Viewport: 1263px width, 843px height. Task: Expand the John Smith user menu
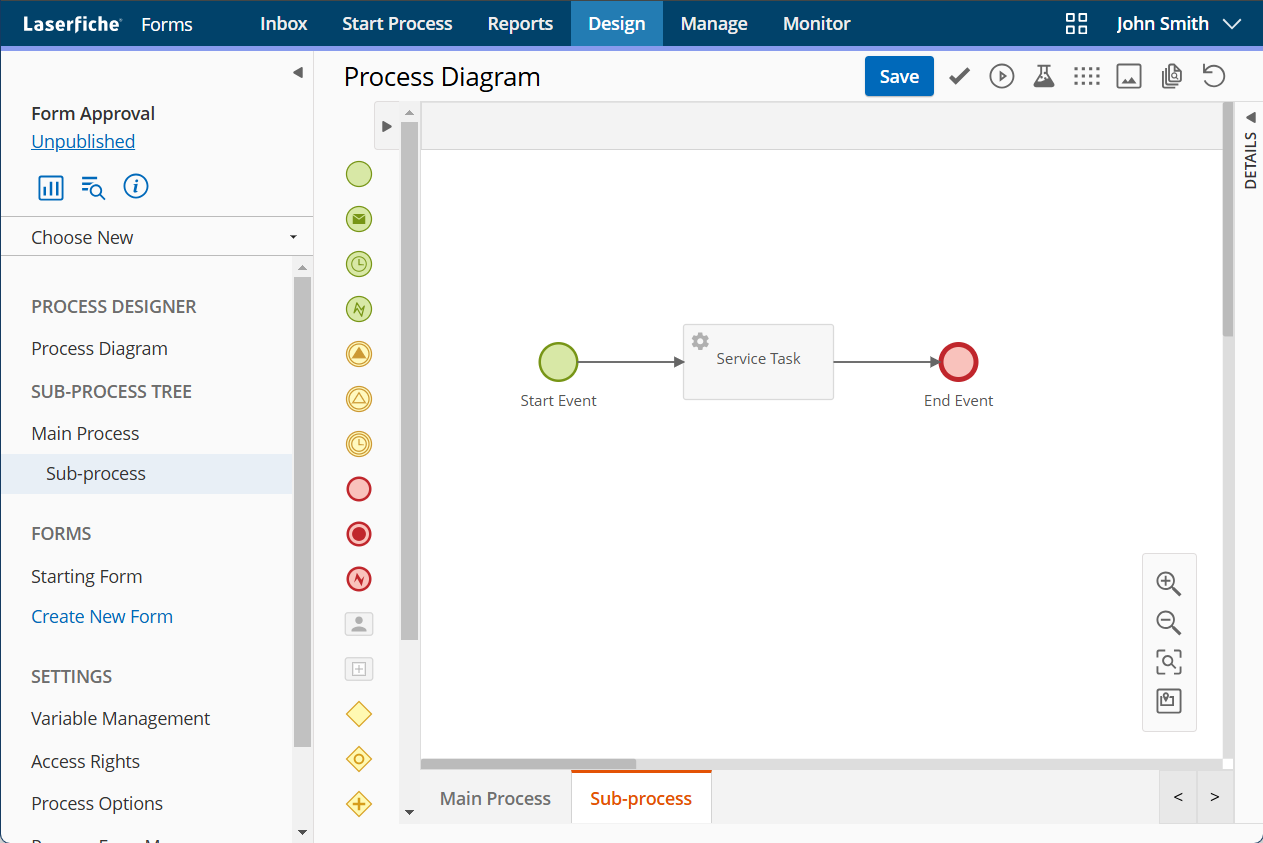click(x=1178, y=24)
